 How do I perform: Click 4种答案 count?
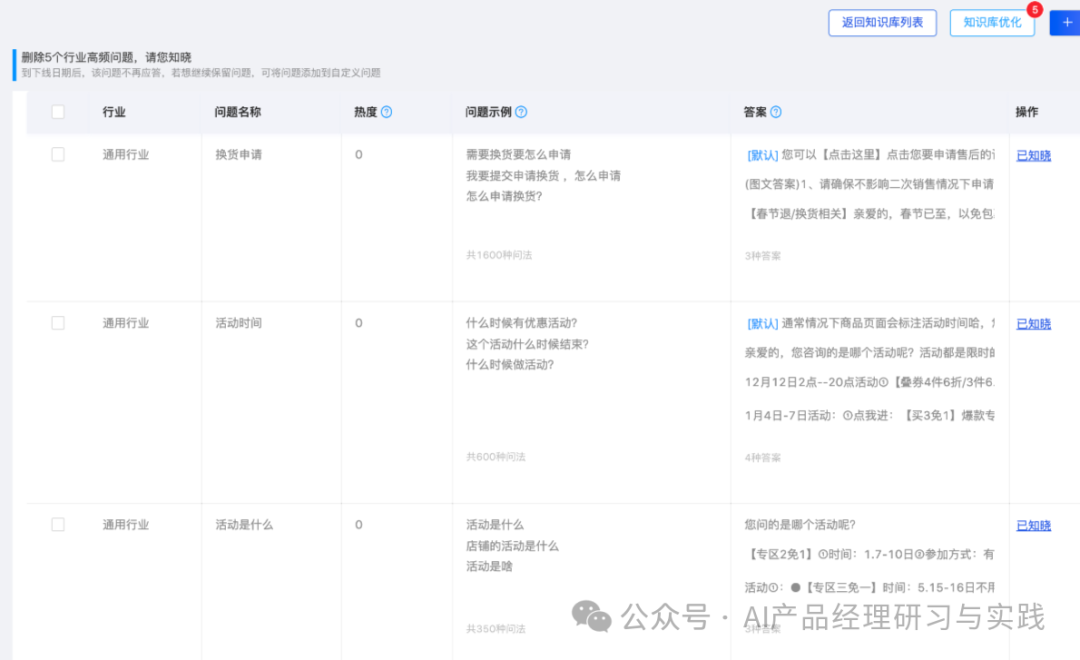pyautogui.click(x=762, y=457)
